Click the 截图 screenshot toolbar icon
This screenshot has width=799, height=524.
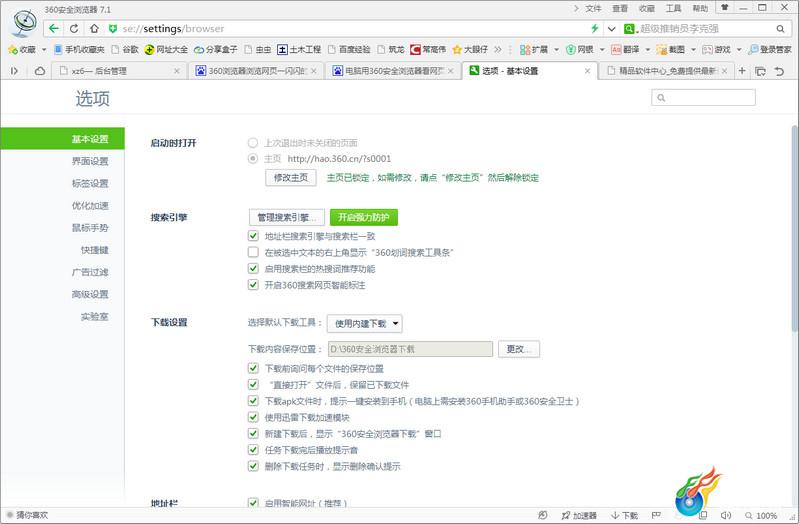pyautogui.click(x=671, y=49)
